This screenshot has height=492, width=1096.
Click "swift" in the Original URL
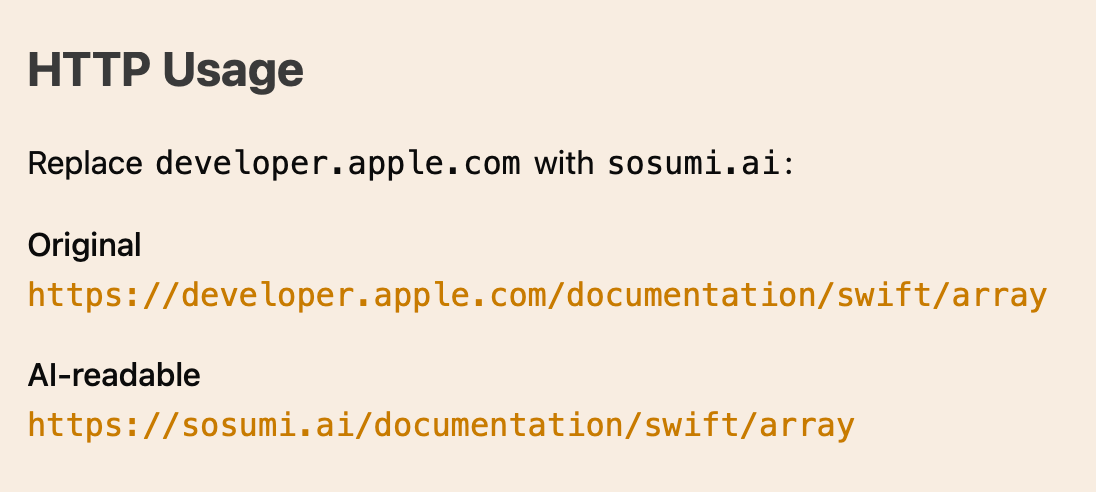[884, 296]
